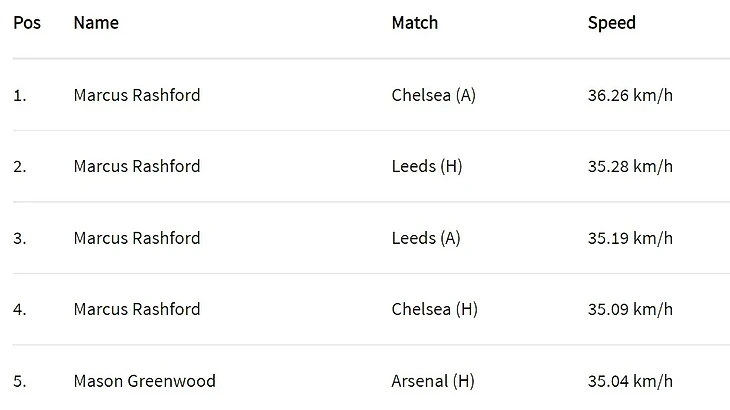
Task: Click the Chelsea (H) match cell
Action: (435, 309)
